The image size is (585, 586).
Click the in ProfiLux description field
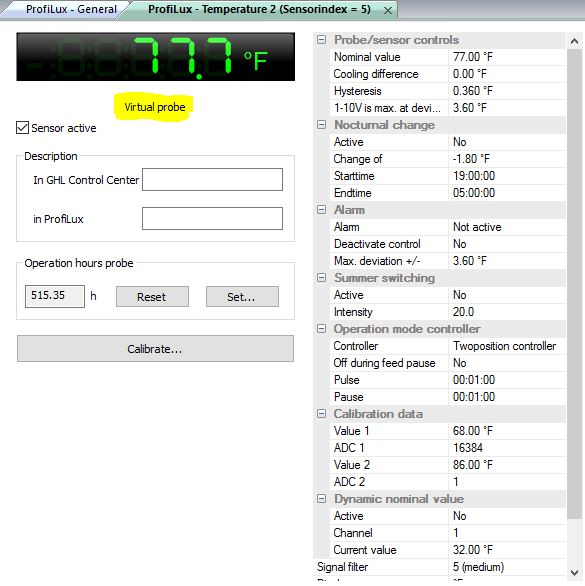click(x=212, y=218)
